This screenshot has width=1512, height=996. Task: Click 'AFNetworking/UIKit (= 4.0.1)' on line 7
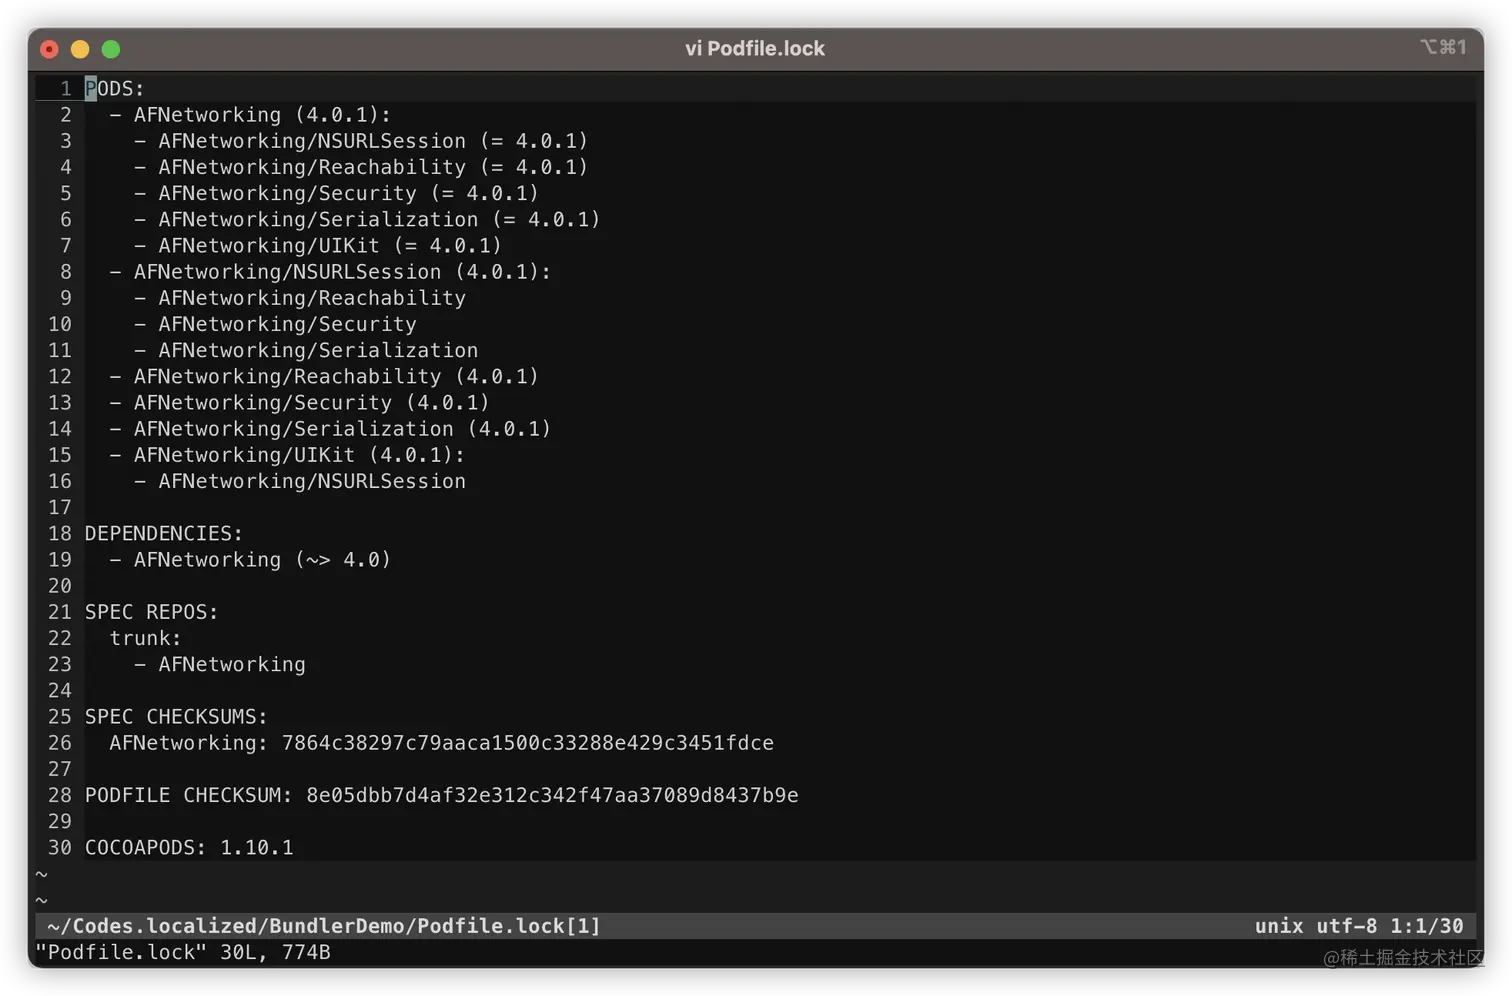coord(330,245)
